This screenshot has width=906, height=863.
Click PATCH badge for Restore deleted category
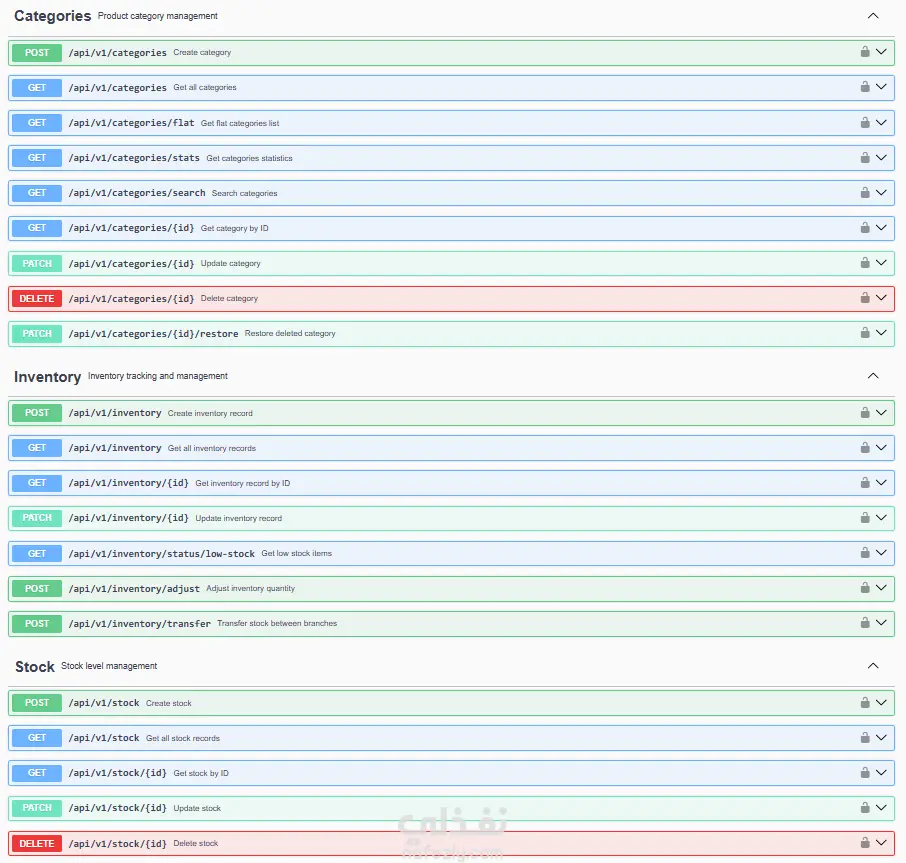coord(37,333)
